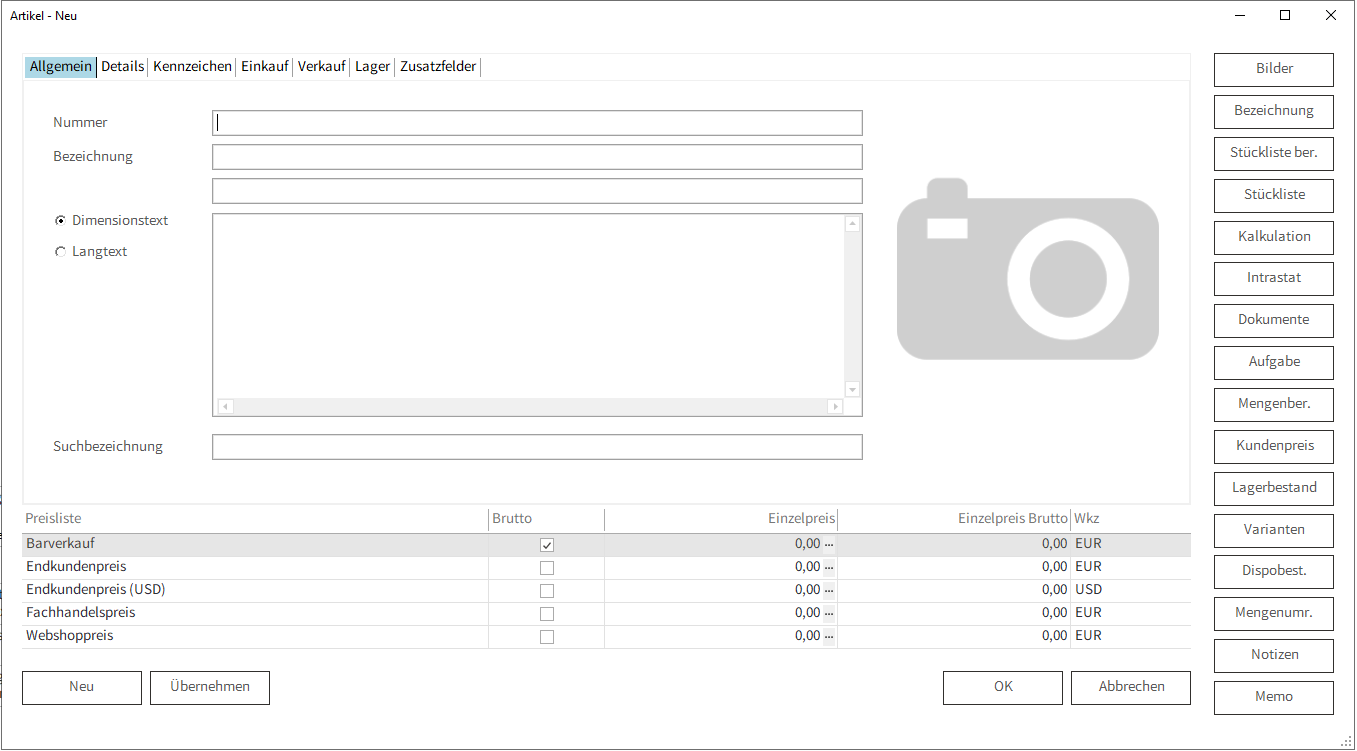Screen dimensions: 1357x751
Task: Click text area scroll down arrow
Action: [853, 390]
